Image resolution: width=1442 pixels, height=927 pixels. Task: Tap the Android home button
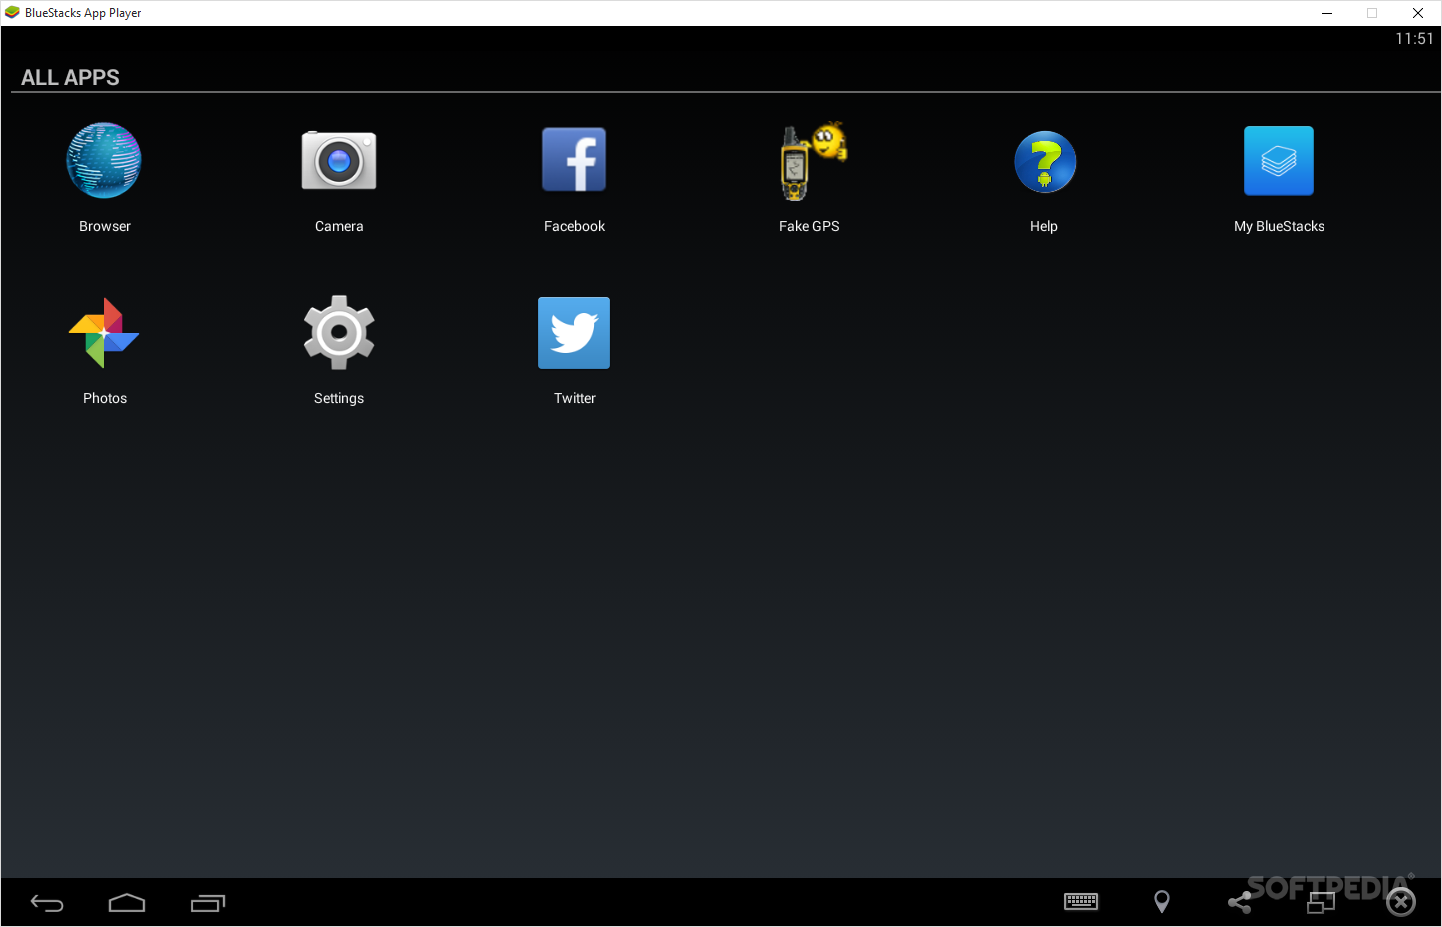[127, 904]
